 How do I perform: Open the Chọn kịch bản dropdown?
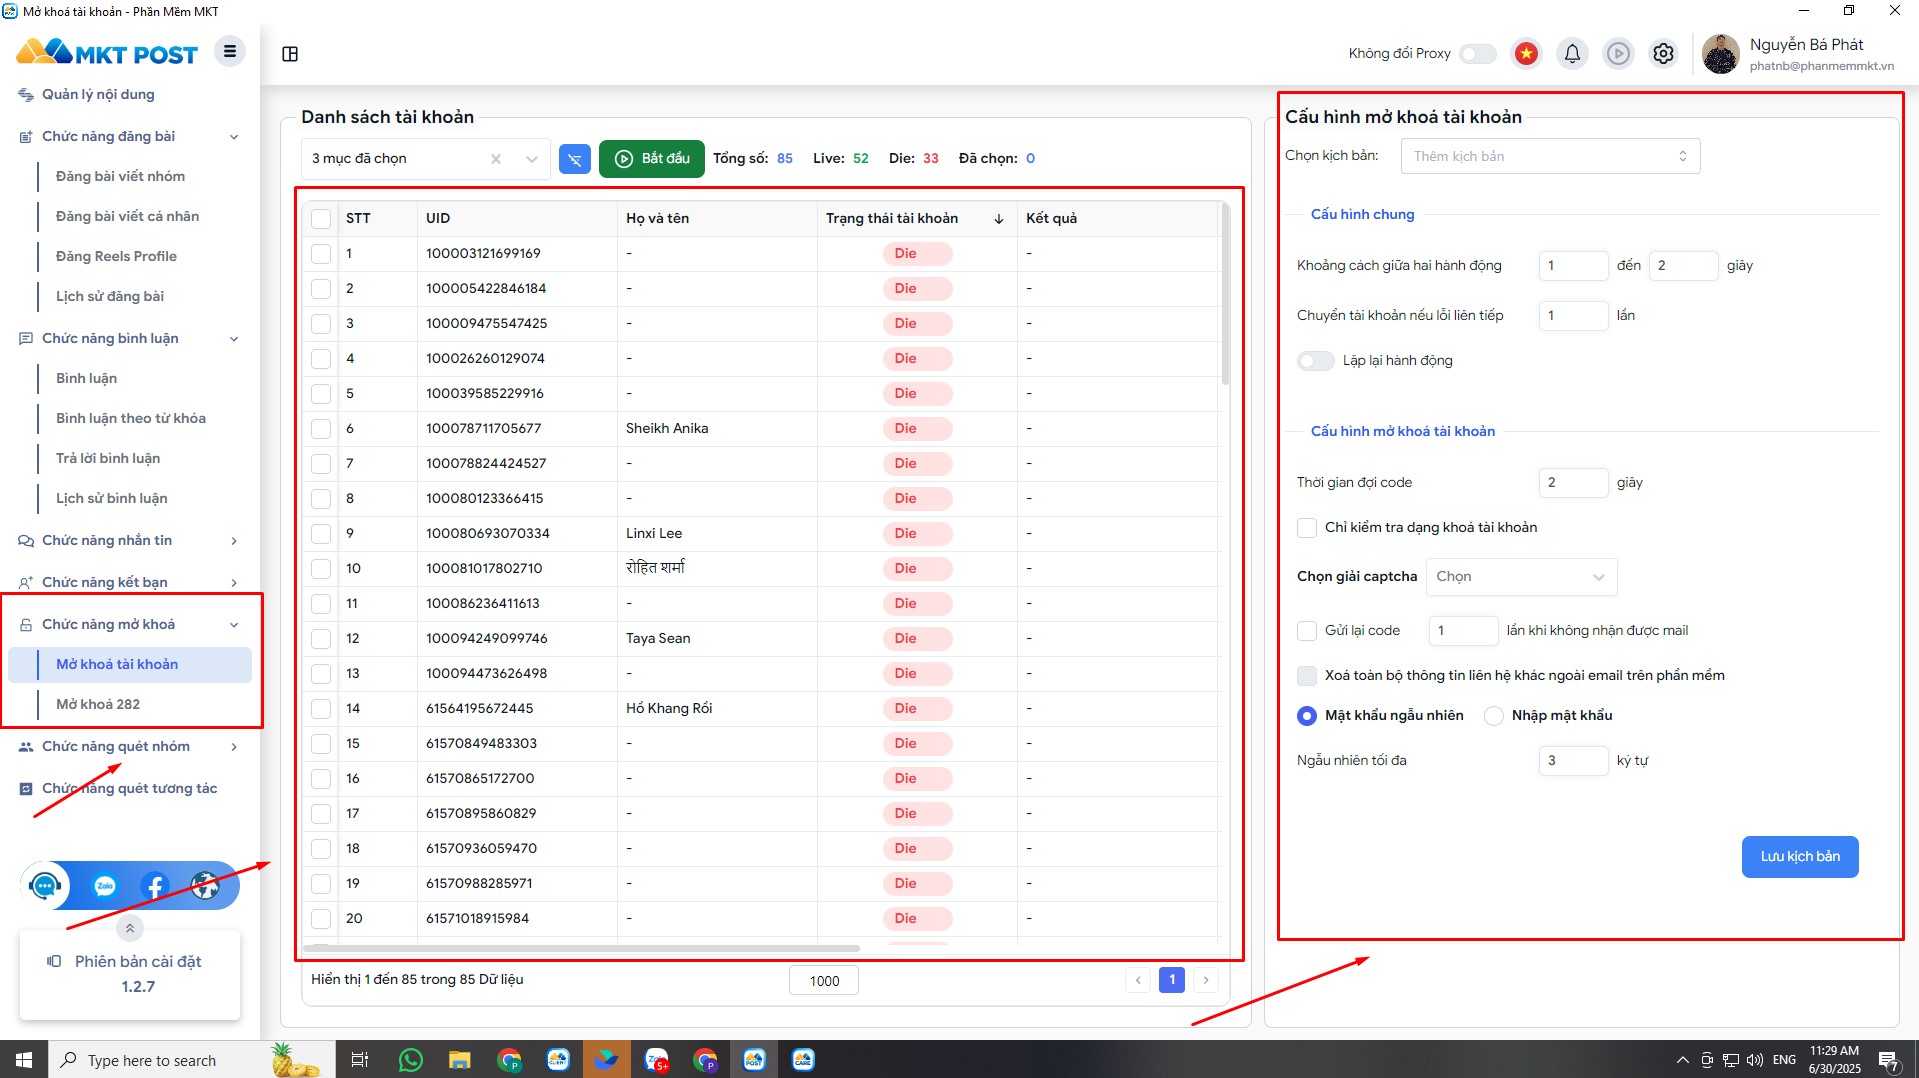pyautogui.click(x=1549, y=157)
